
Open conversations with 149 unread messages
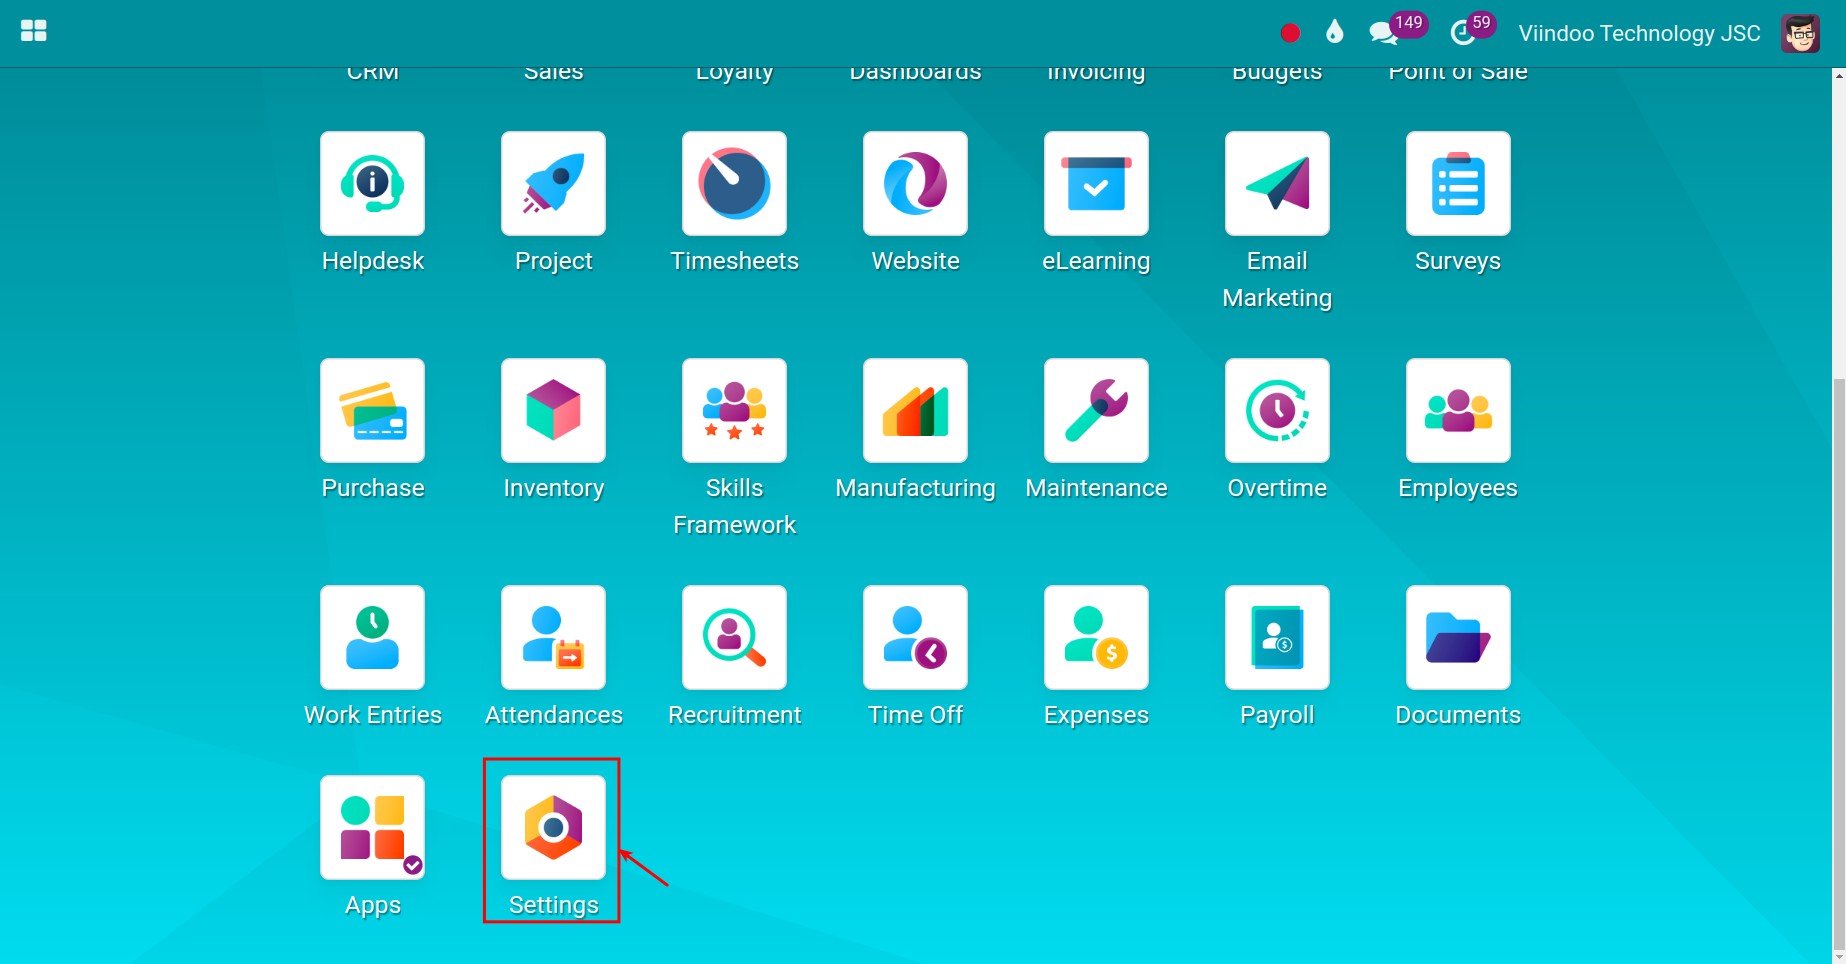[1397, 30]
